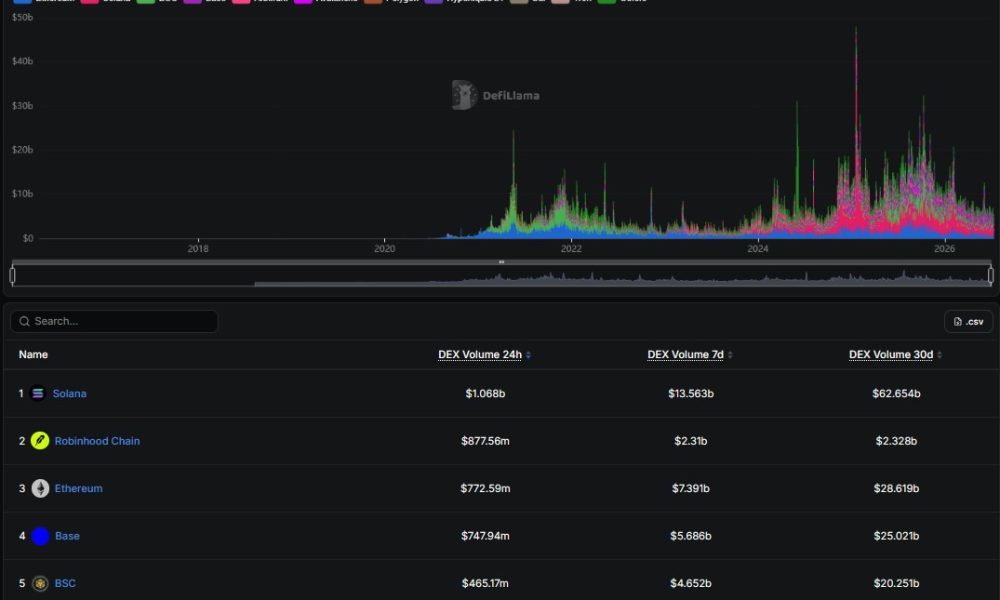Click the $20b y-axis label
This screenshot has width=1000, height=600.
click(x=22, y=150)
